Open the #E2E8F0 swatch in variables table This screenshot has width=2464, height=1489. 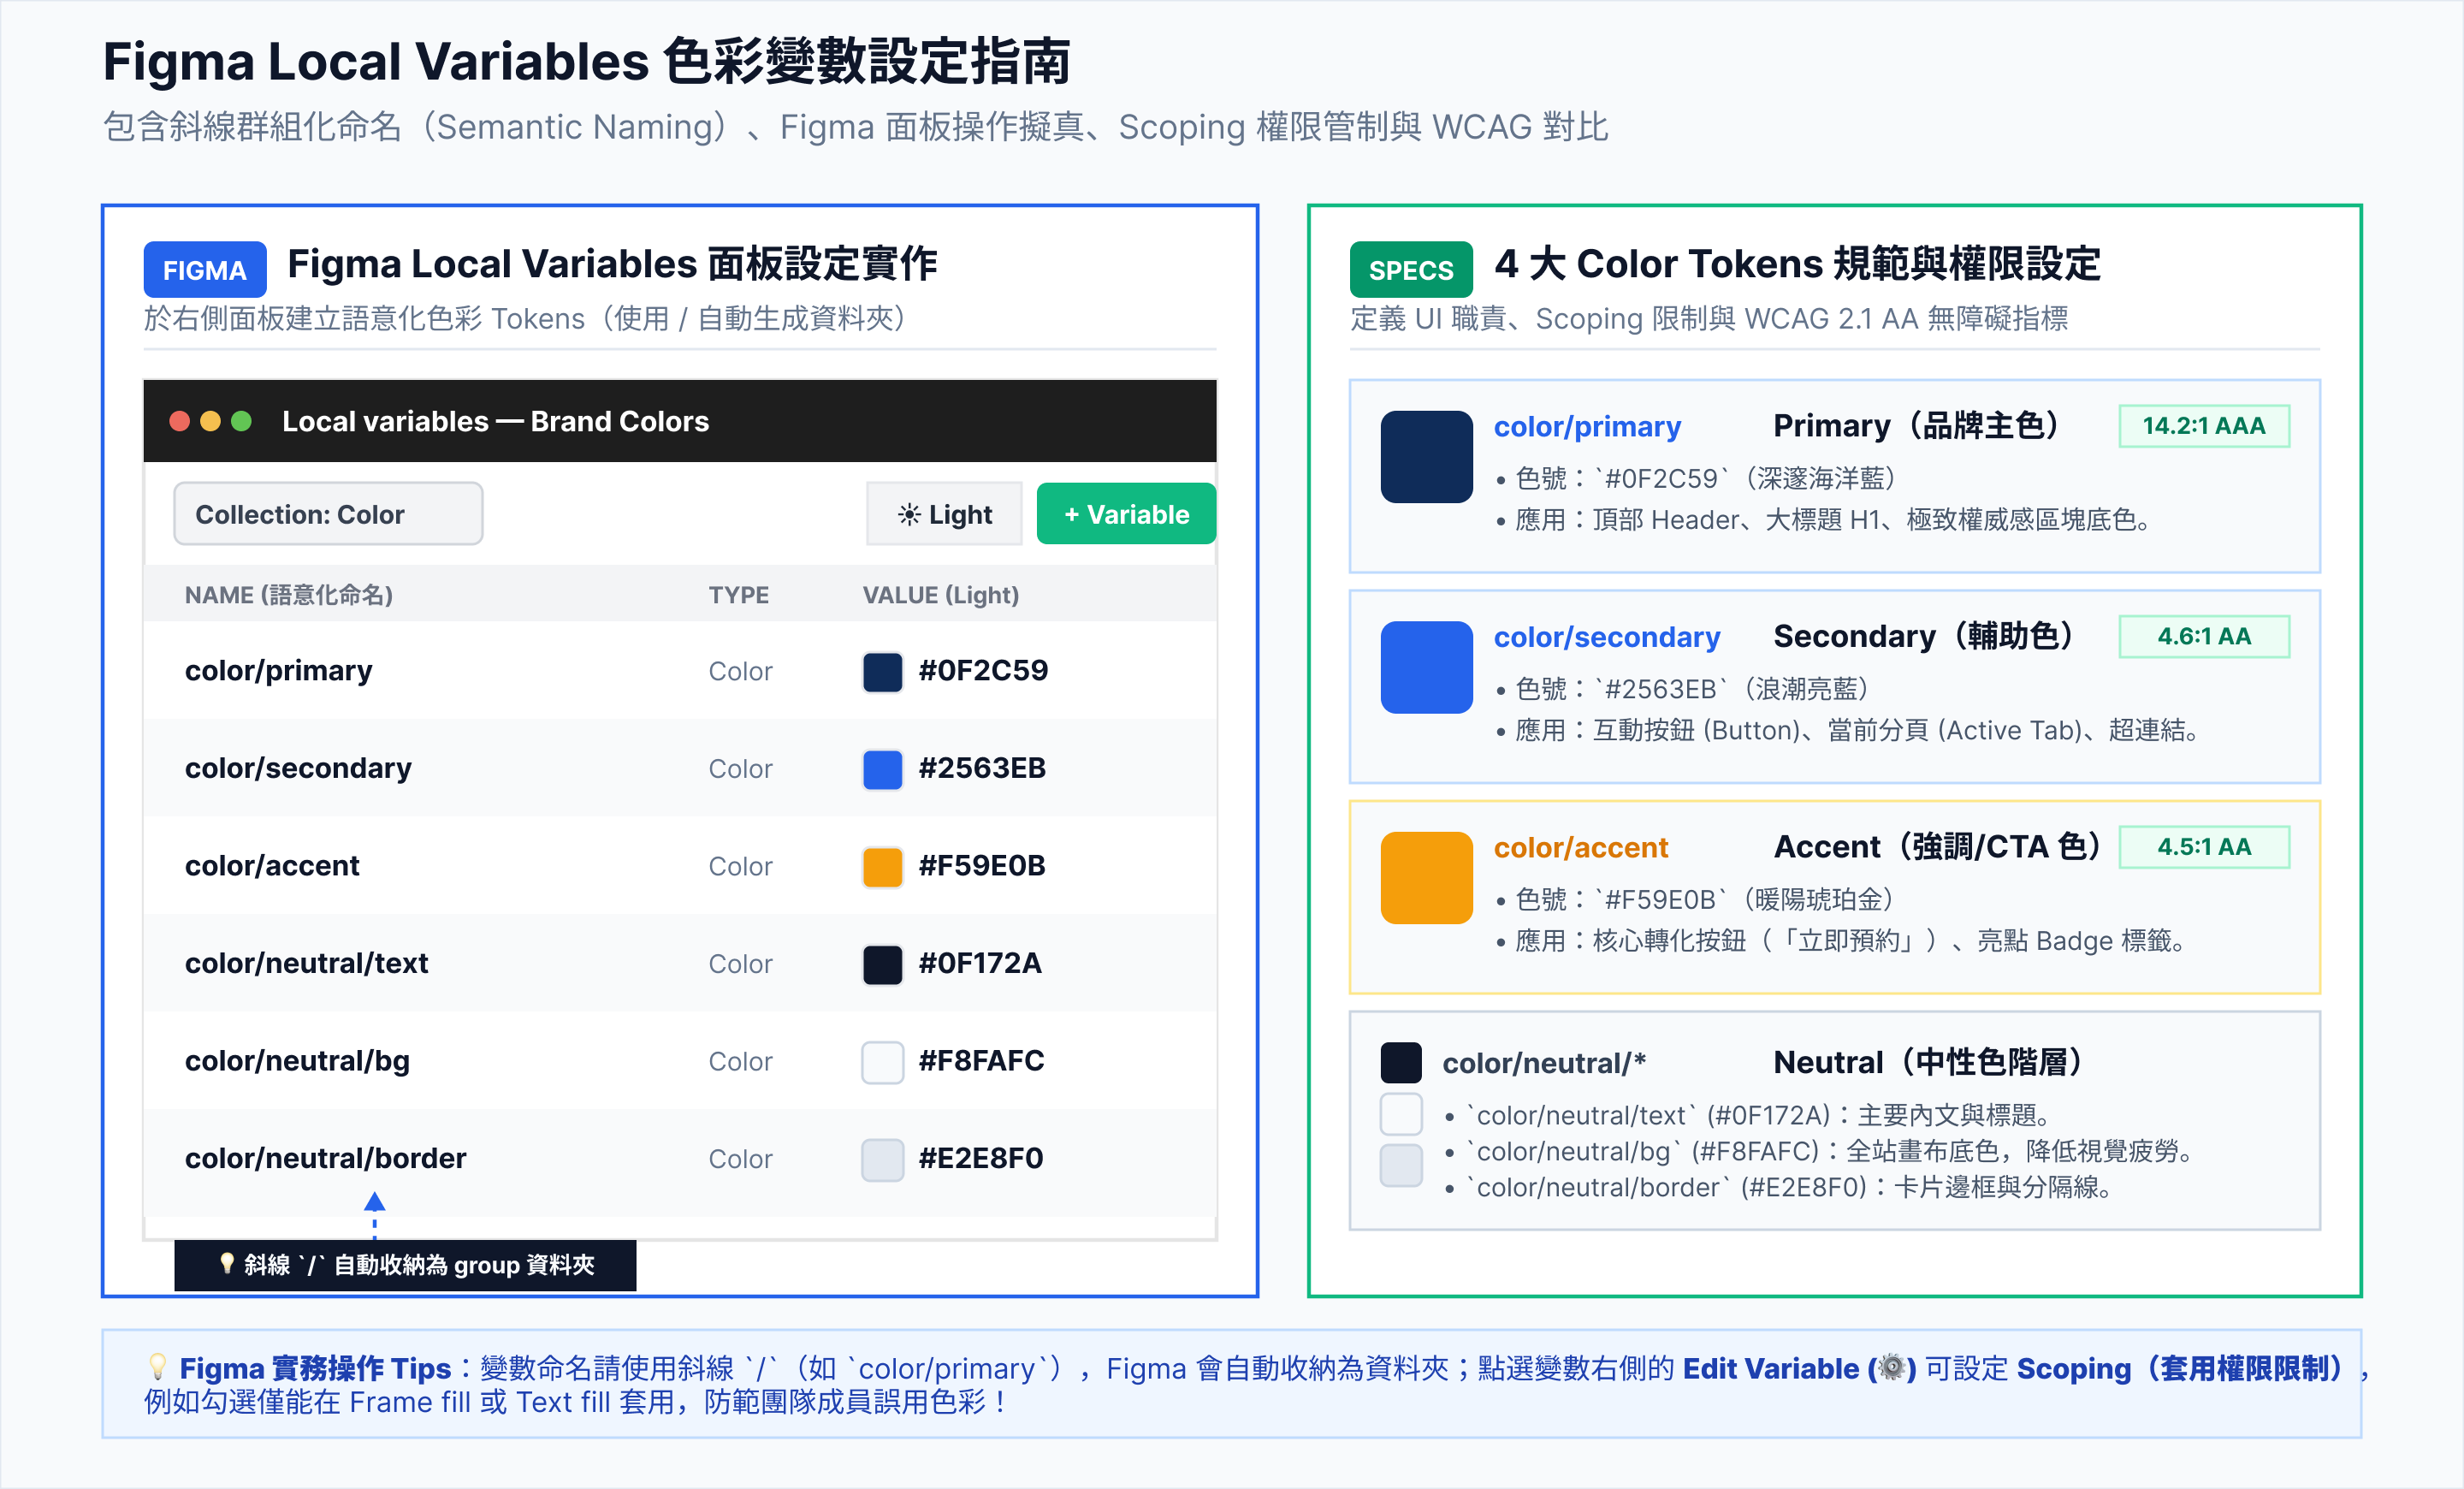883,1159
